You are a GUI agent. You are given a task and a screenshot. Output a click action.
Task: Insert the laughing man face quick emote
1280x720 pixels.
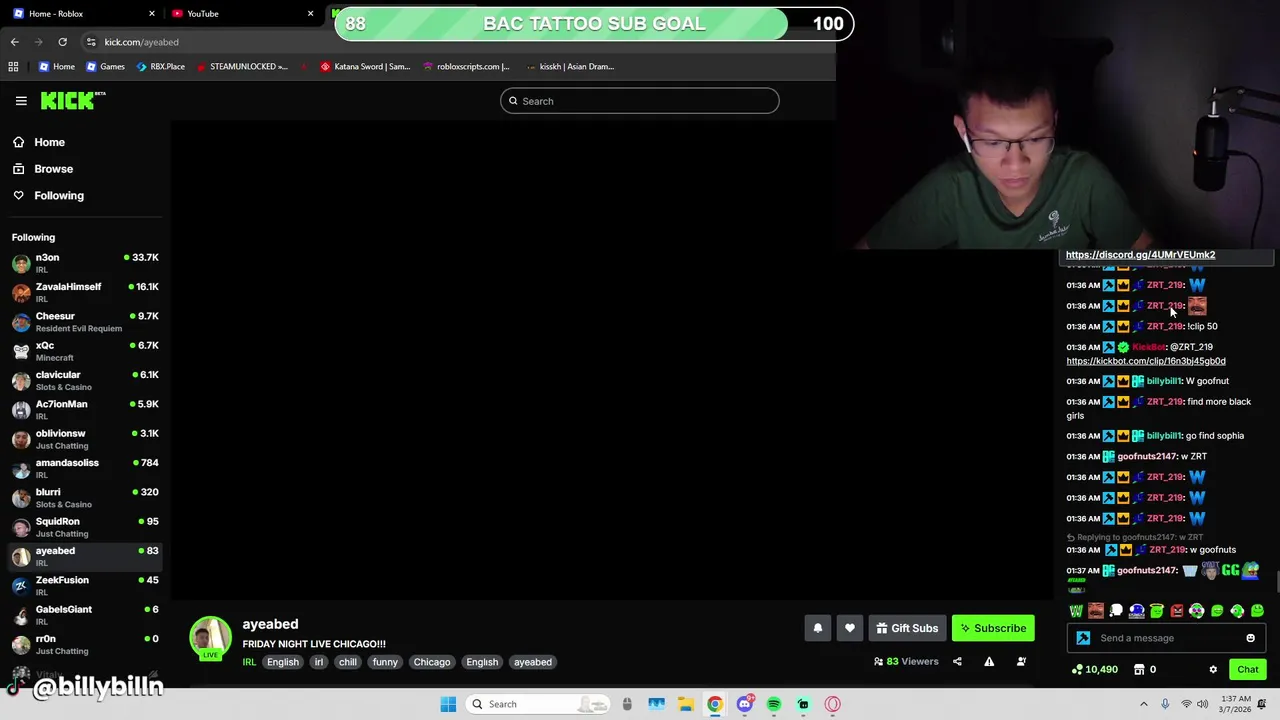tap(1096, 611)
